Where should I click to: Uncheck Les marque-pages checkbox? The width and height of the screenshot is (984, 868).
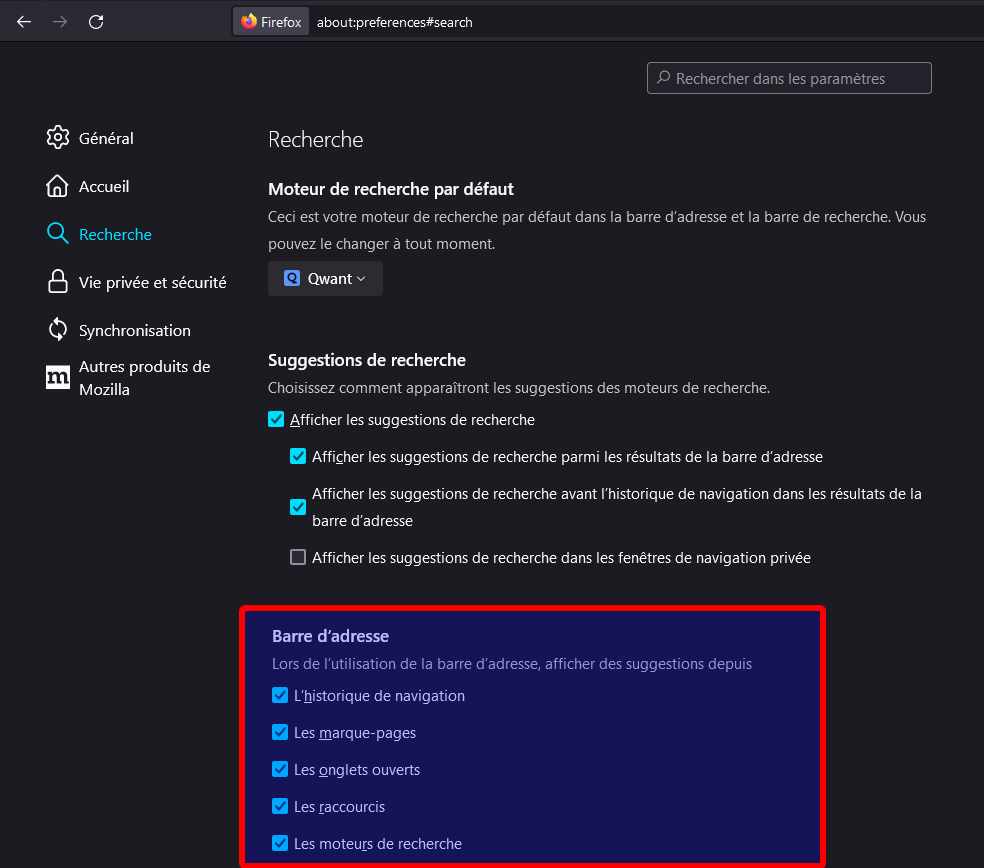tap(280, 732)
